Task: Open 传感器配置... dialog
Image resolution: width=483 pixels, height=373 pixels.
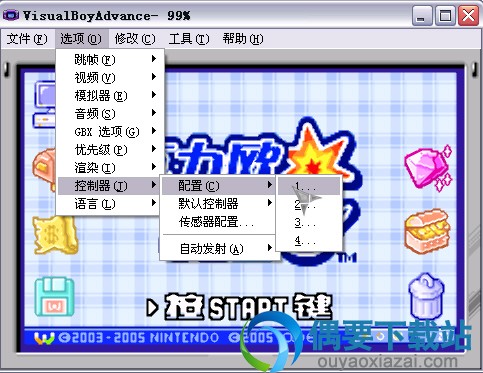Action: coord(219,222)
